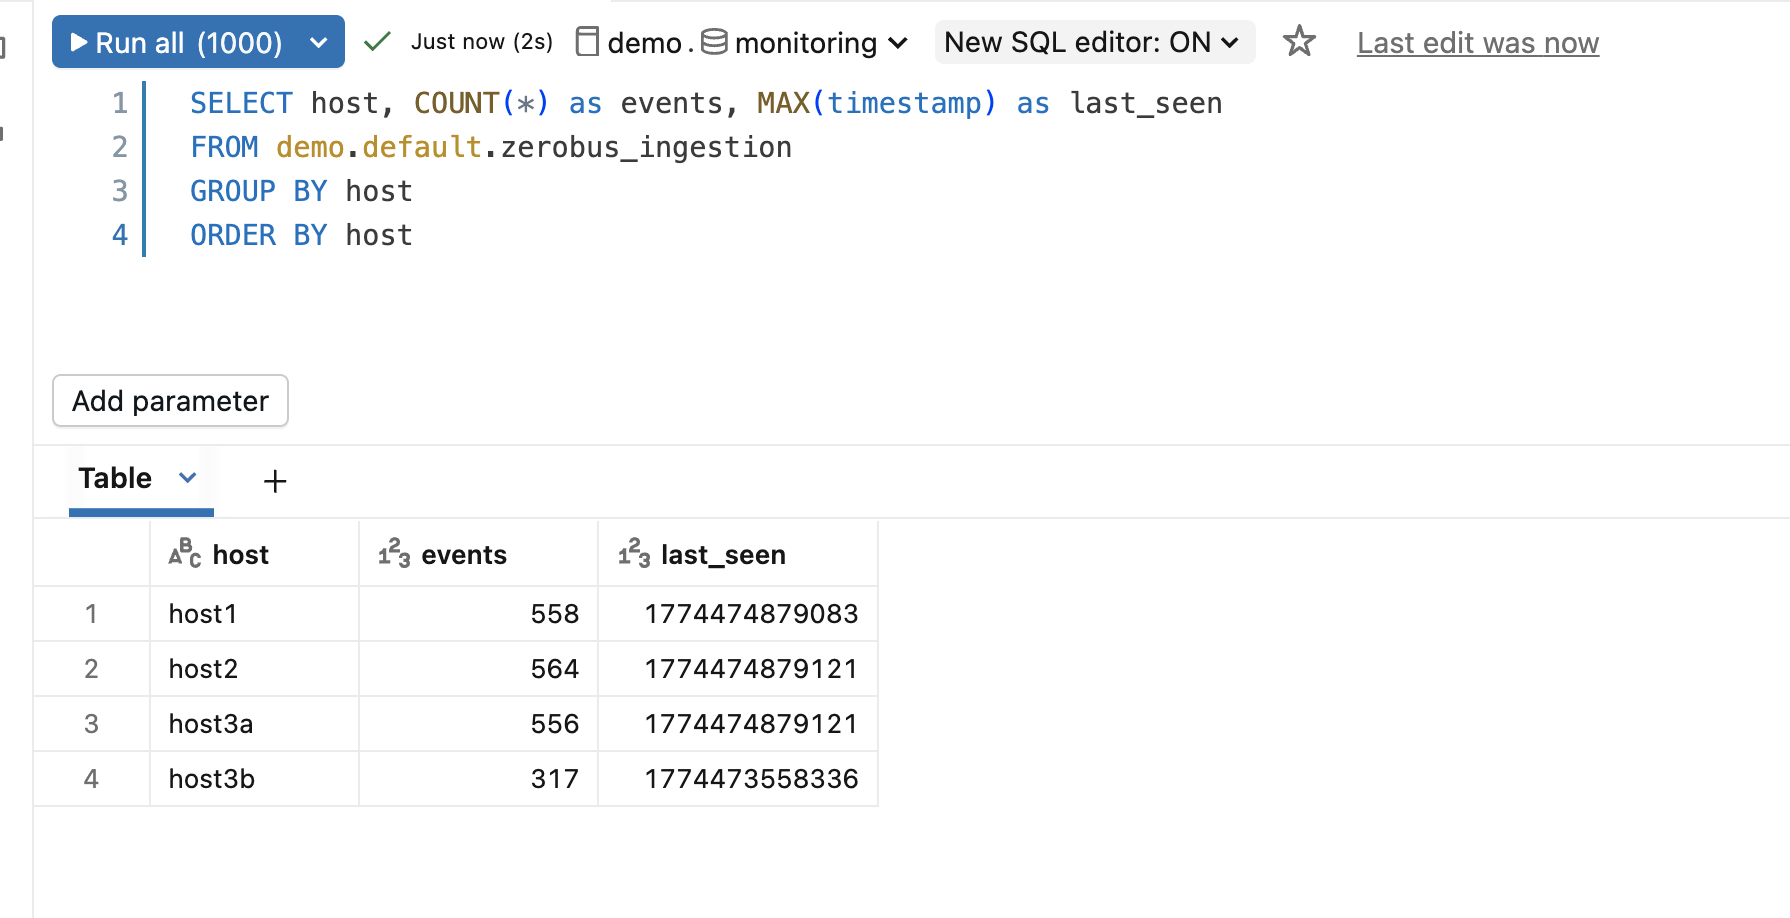Screen dimensions: 1790x918
Task: Select the Table results tab
Action: click(115, 478)
